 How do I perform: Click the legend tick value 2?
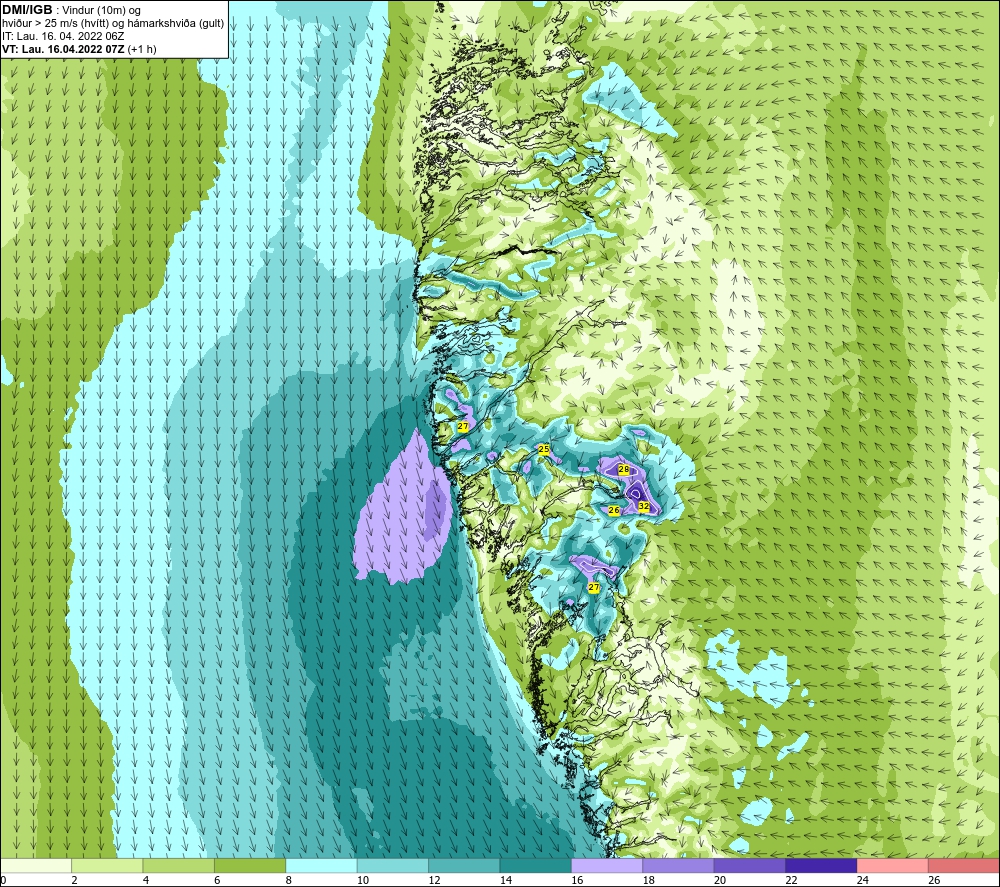pyautogui.click(x=75, y=880)
